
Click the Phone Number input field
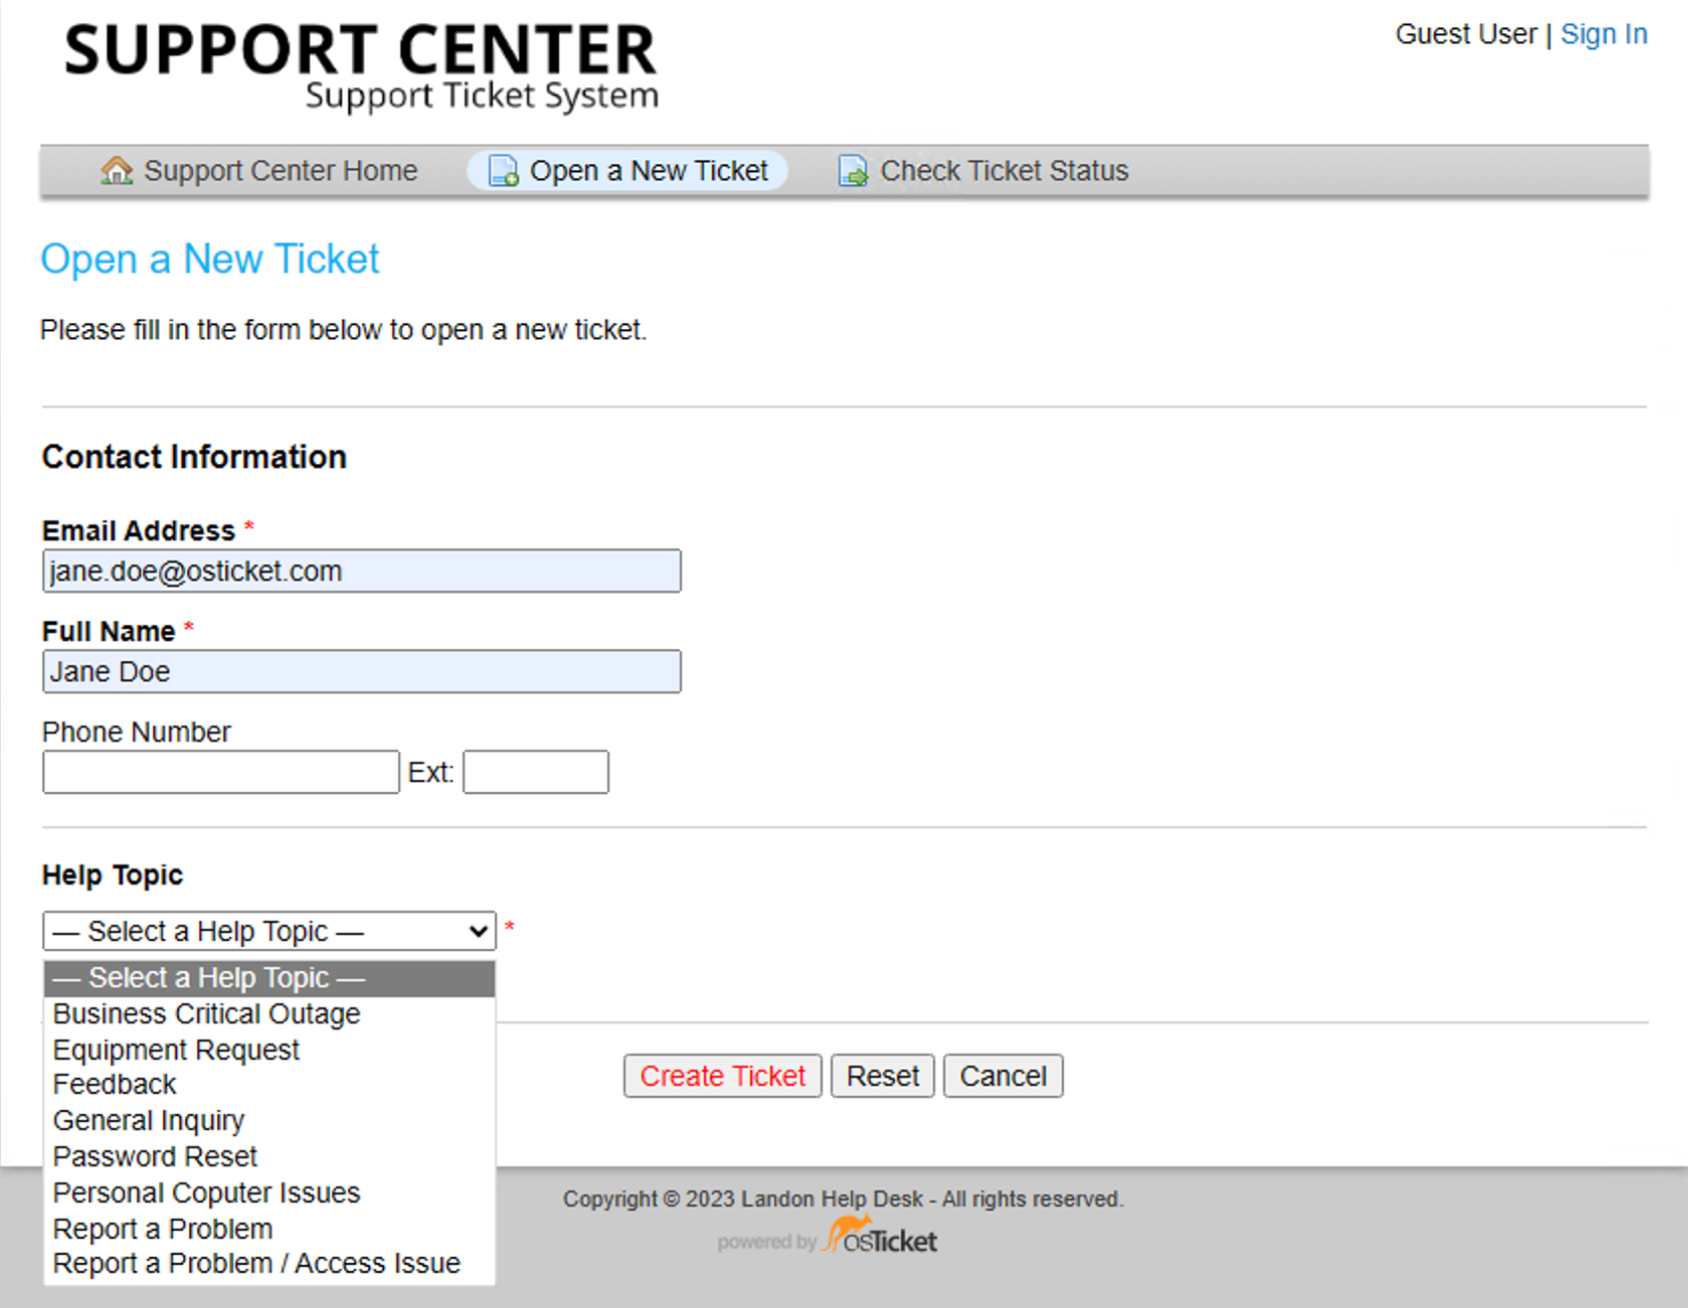(220, 771)
